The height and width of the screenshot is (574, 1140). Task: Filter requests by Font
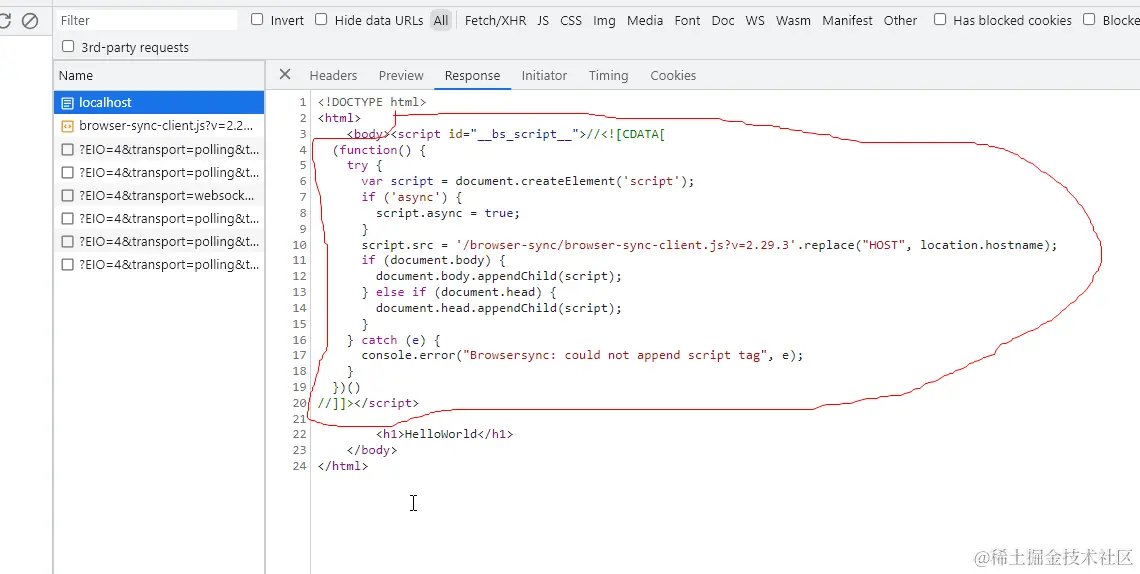pos(687,20)
